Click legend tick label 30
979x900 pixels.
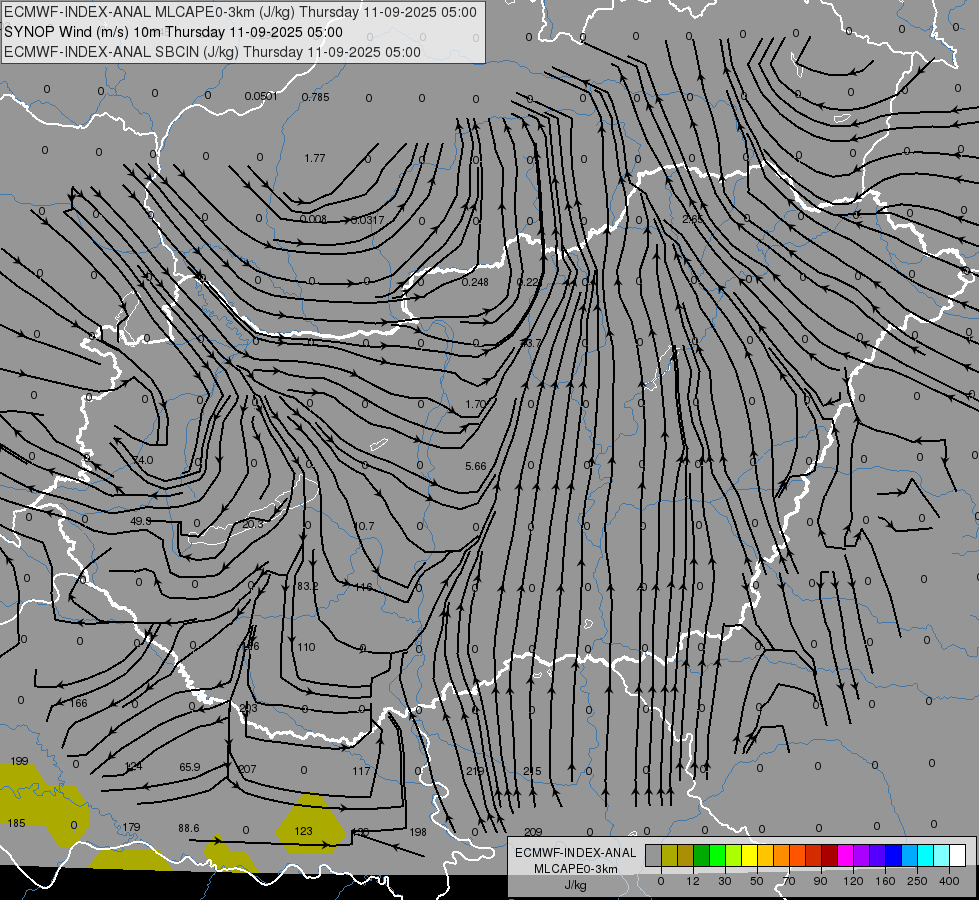725,881
